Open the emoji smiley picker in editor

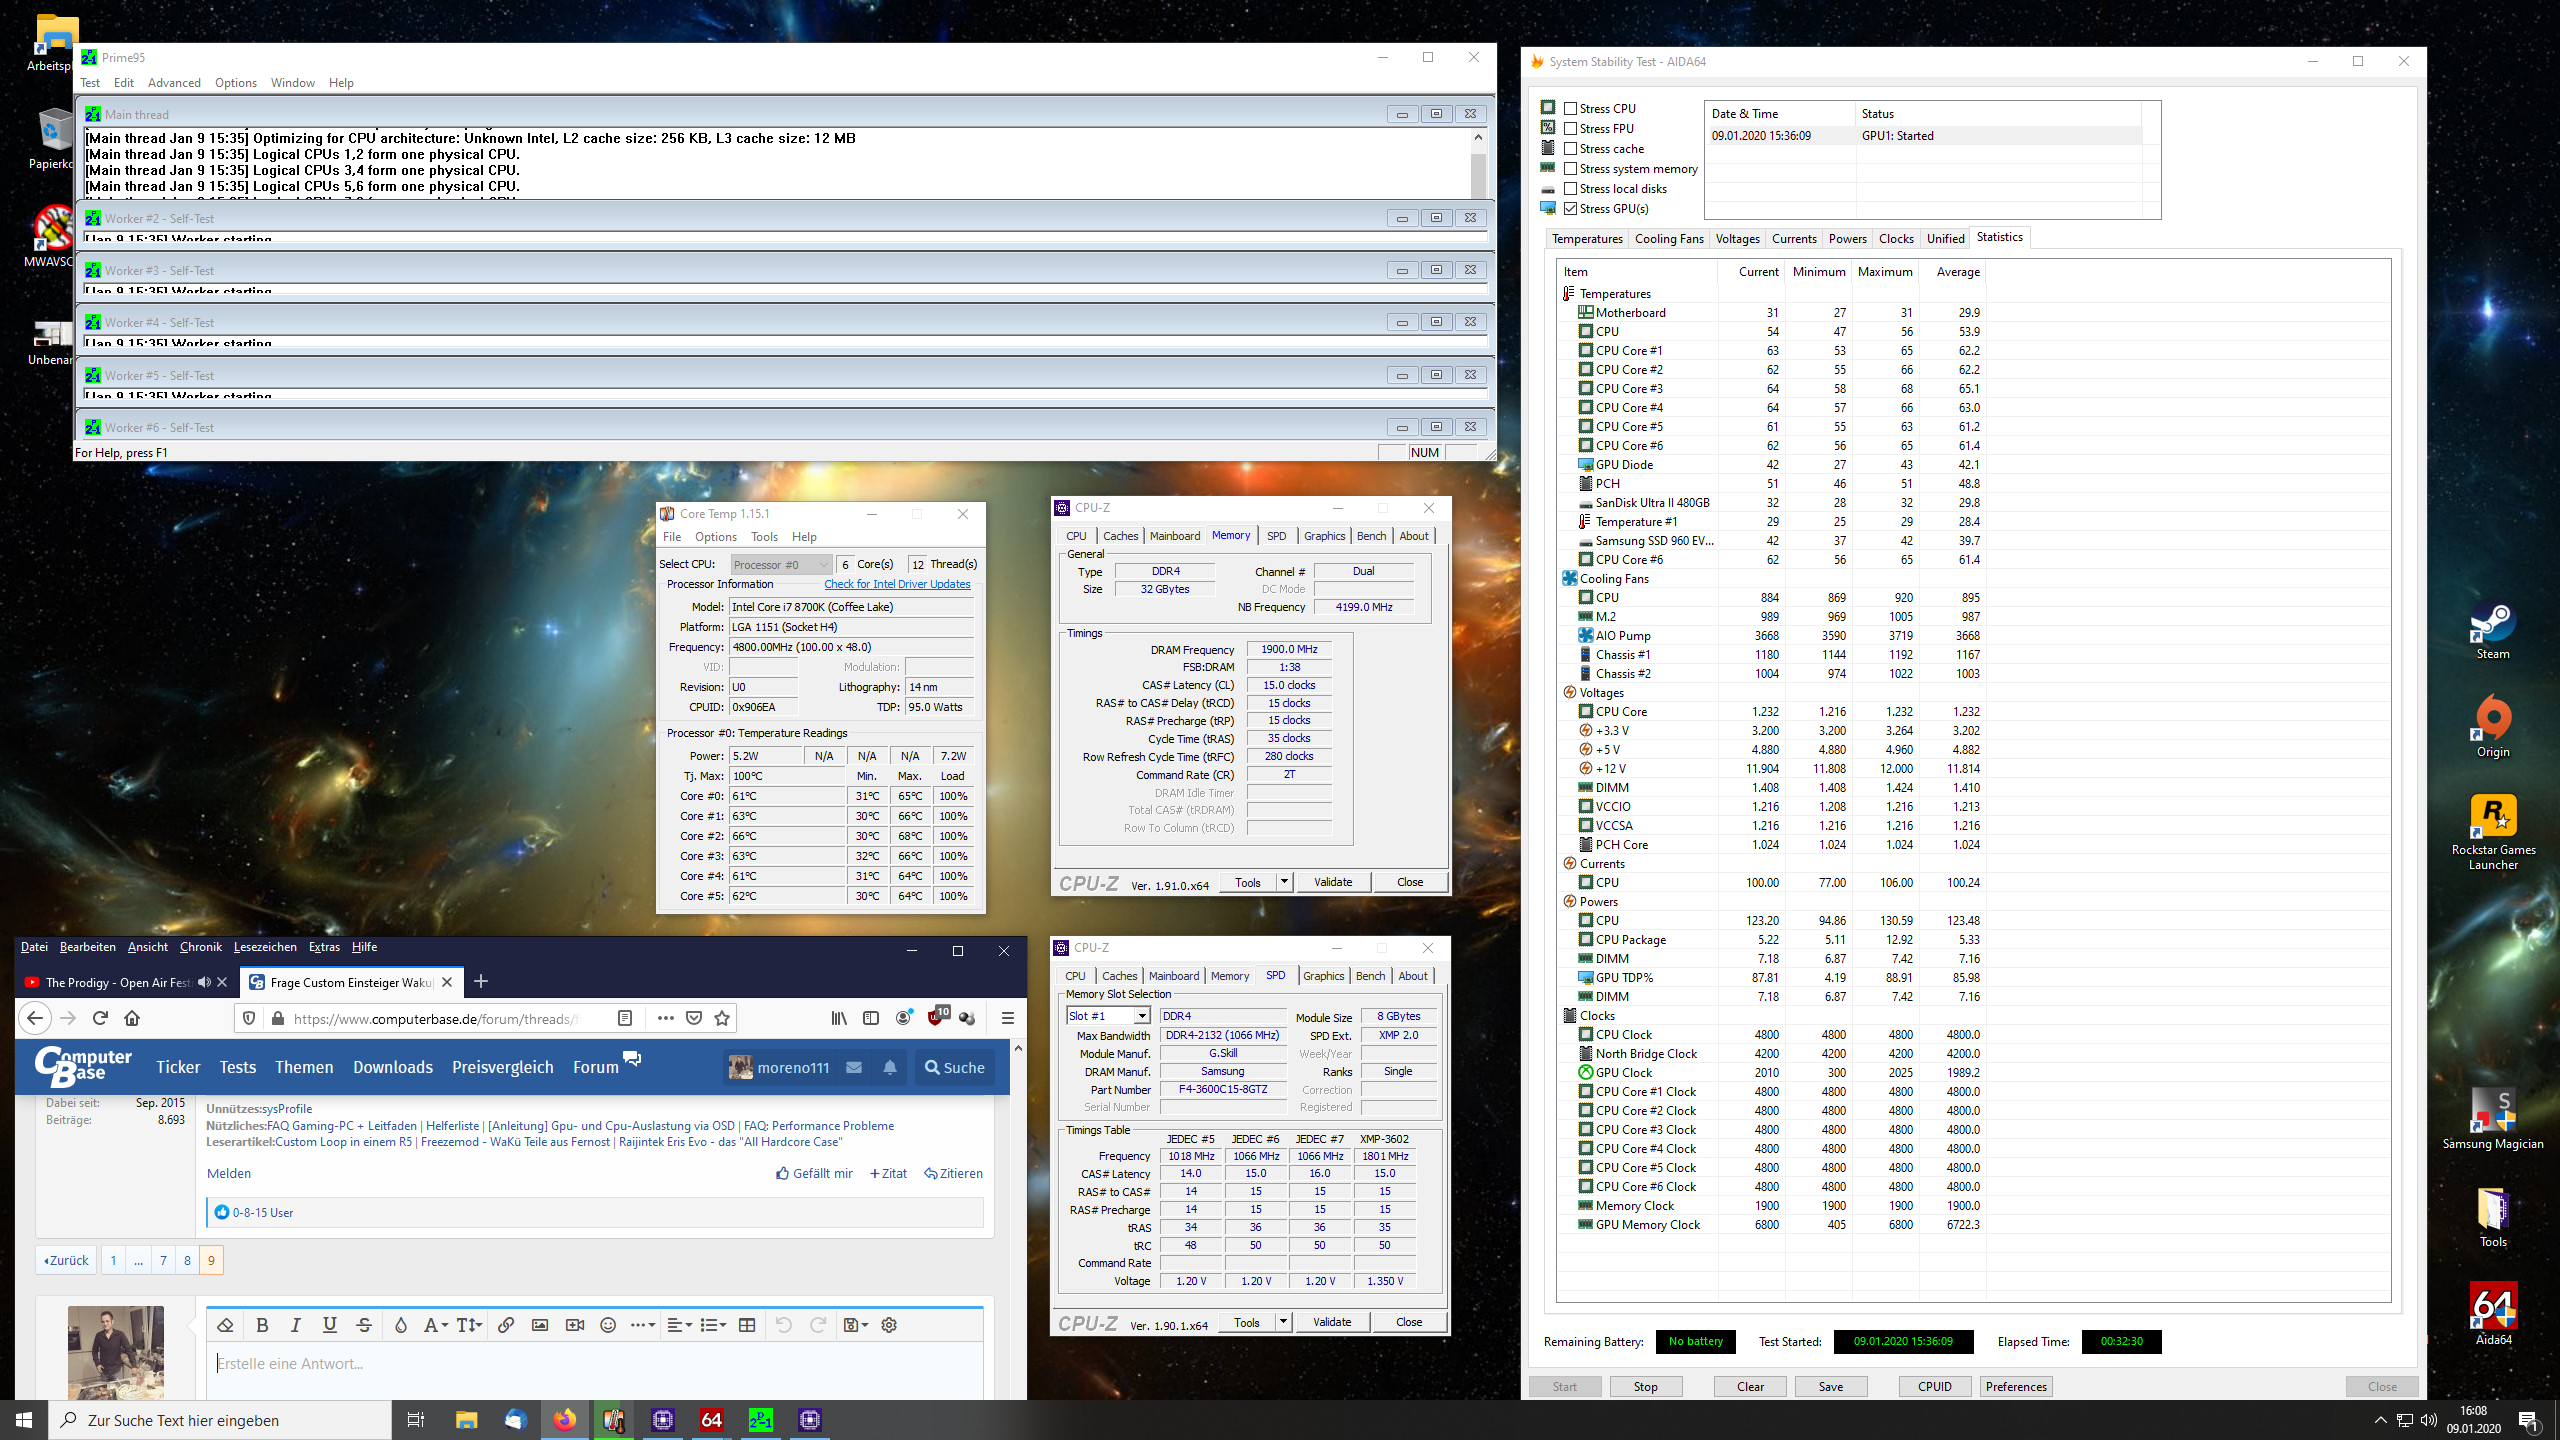pos(608,1325)
